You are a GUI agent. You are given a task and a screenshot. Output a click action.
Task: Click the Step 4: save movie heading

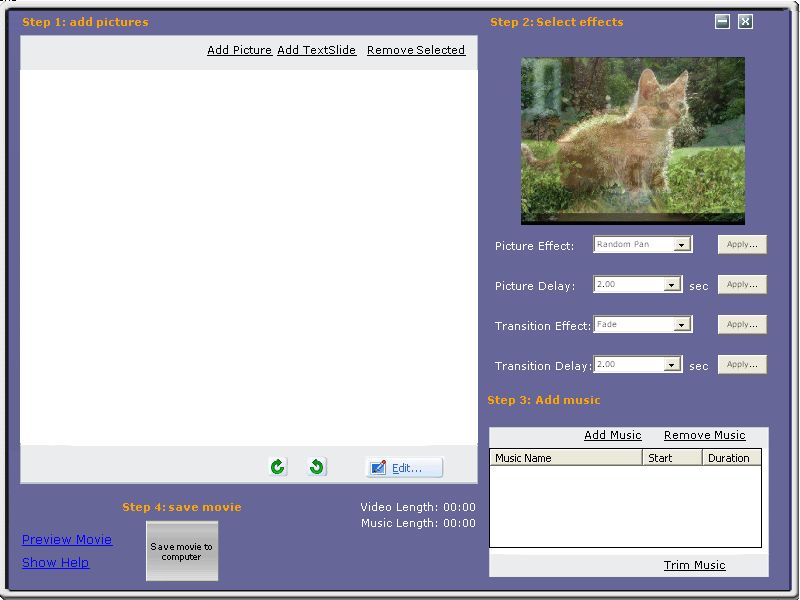click(182, 507)
